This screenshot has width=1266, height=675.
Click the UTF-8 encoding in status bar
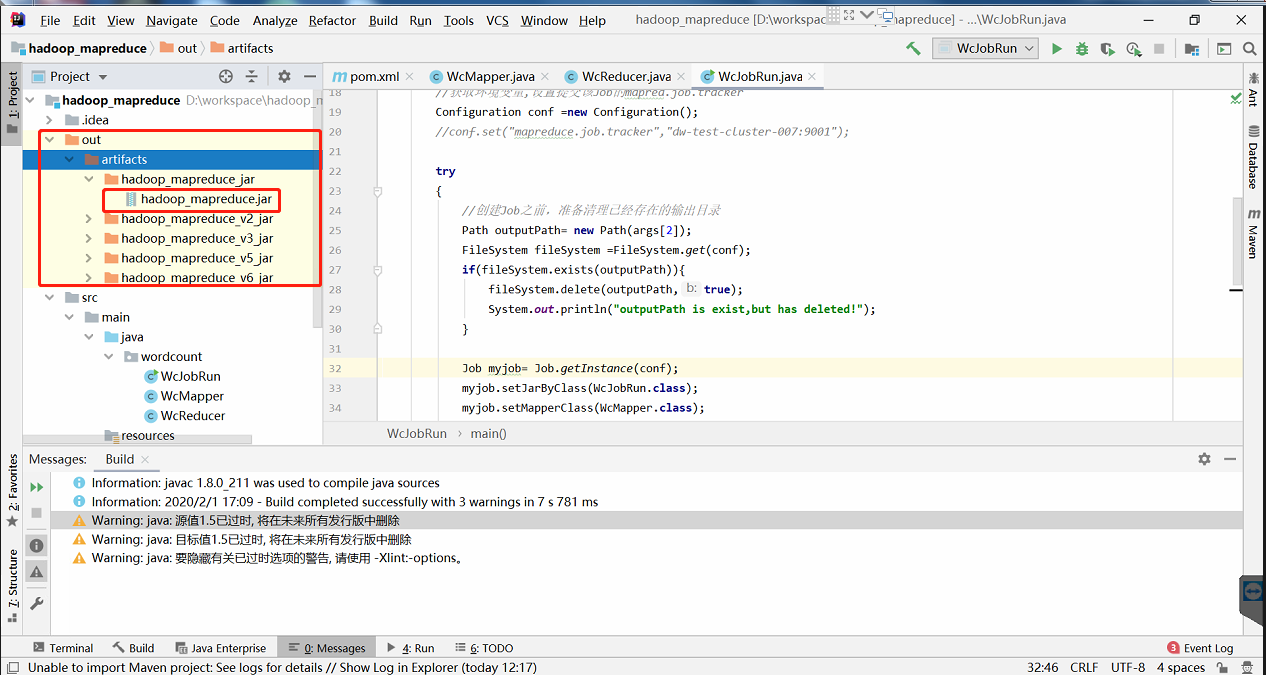(x=1128, y=667)
